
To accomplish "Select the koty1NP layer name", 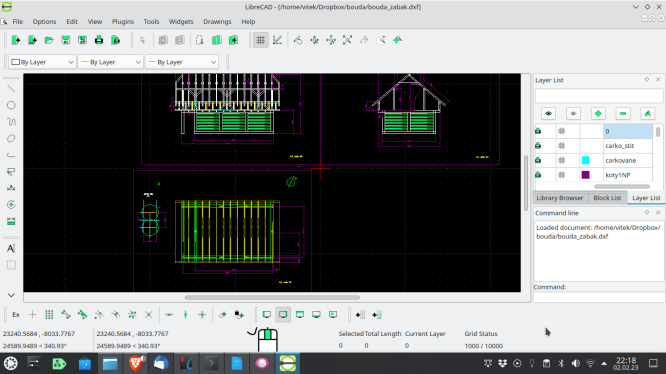I will (x=618, y=175).
